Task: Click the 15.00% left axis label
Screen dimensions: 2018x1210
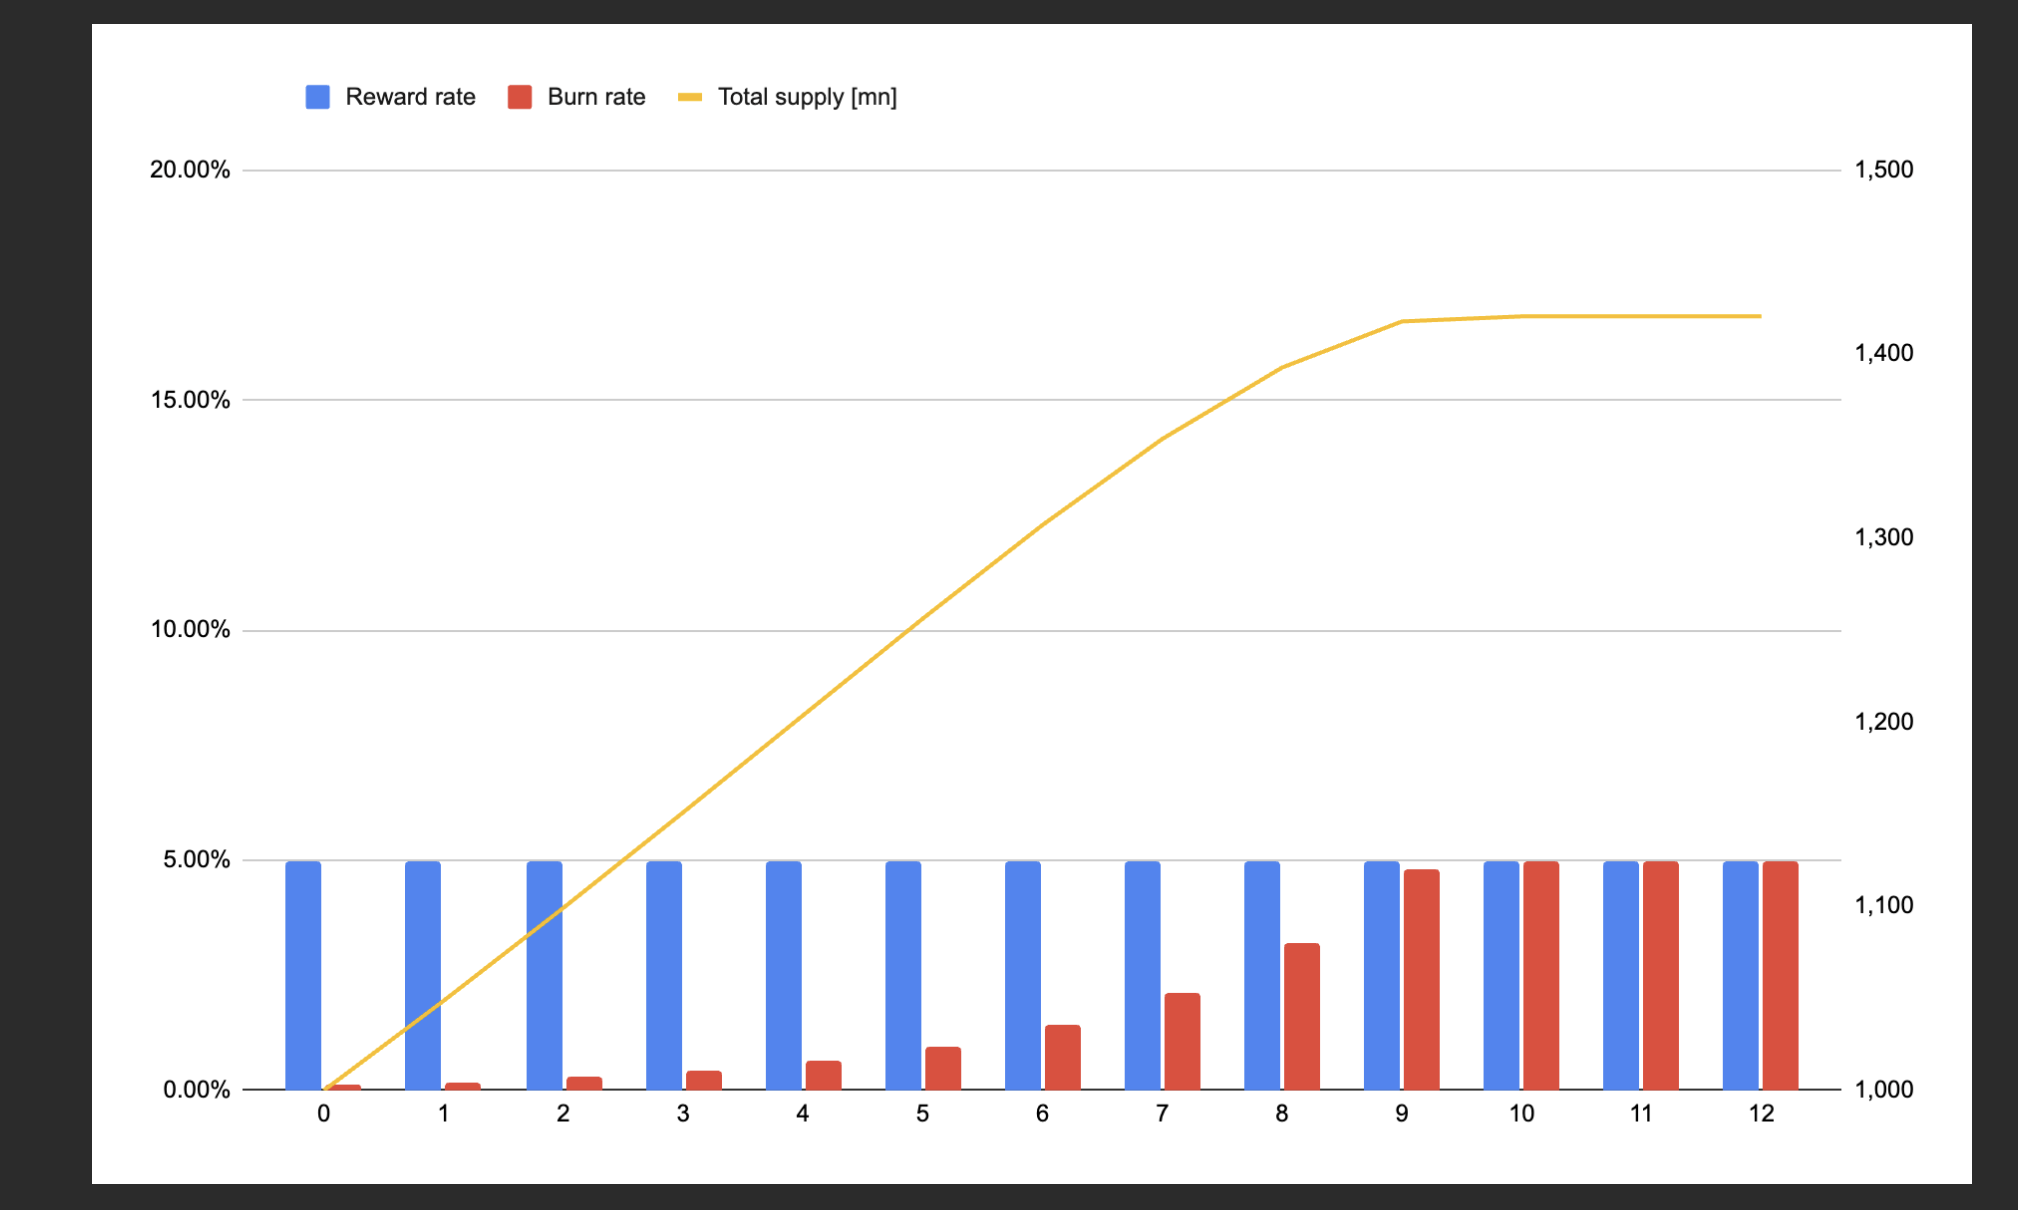Action: [x=190, y=400]
